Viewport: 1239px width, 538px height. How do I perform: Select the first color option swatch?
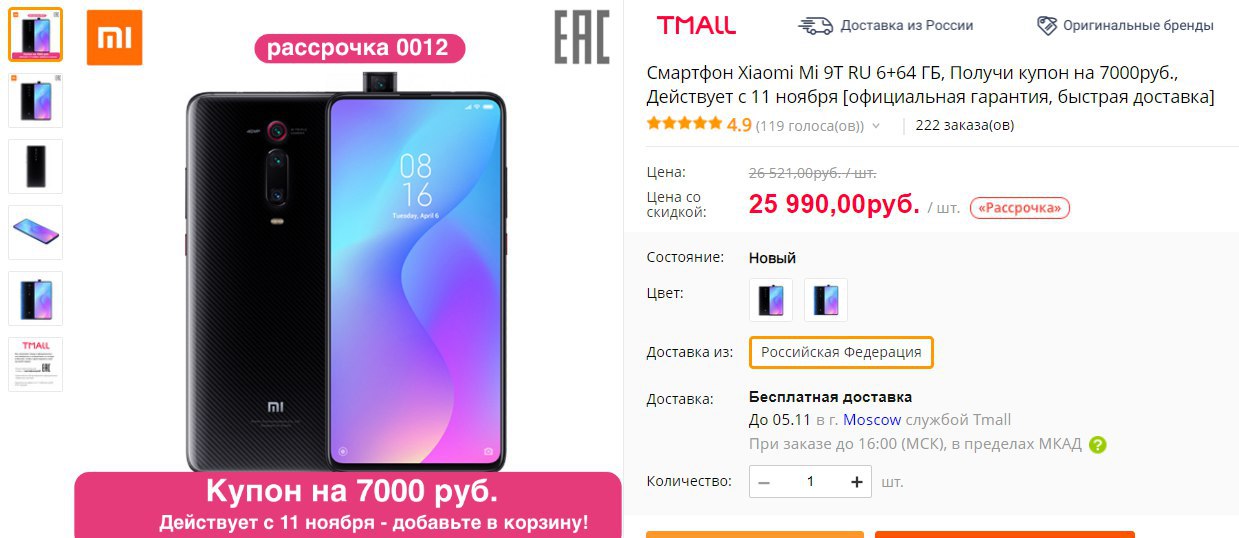(771, 300)
